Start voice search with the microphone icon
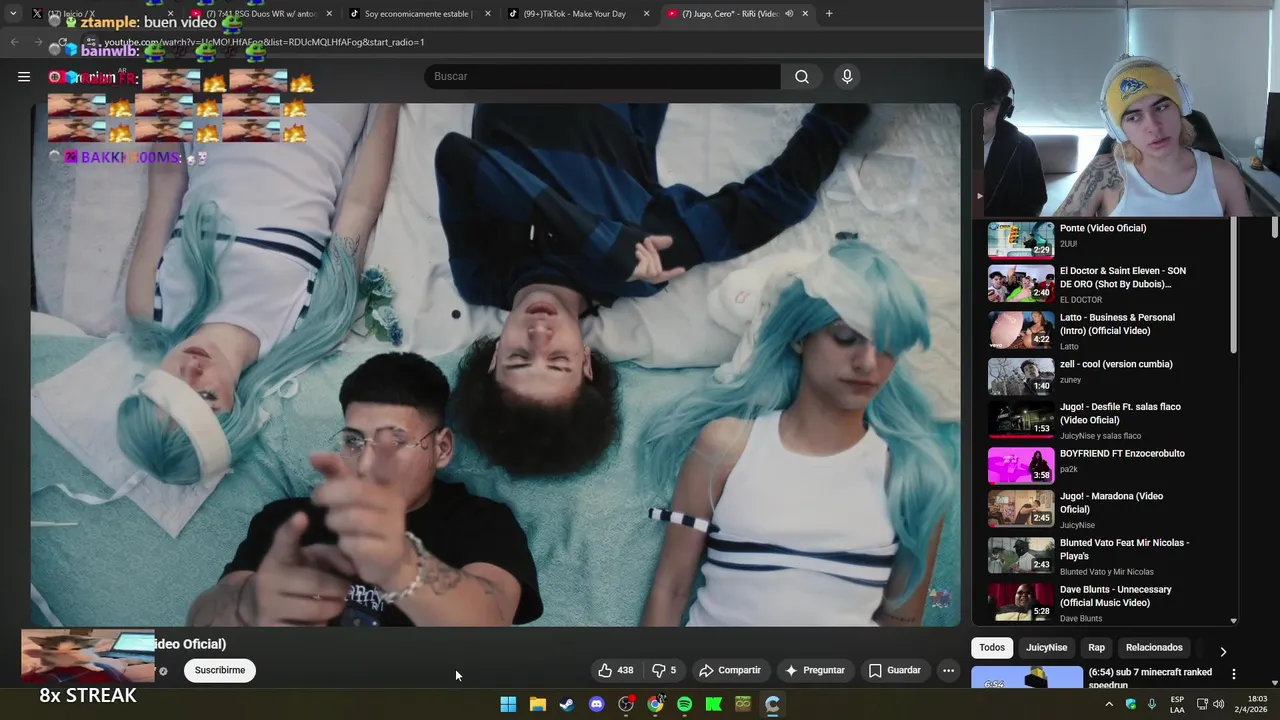Viewport: 1280px width, 720px height. 847,76
